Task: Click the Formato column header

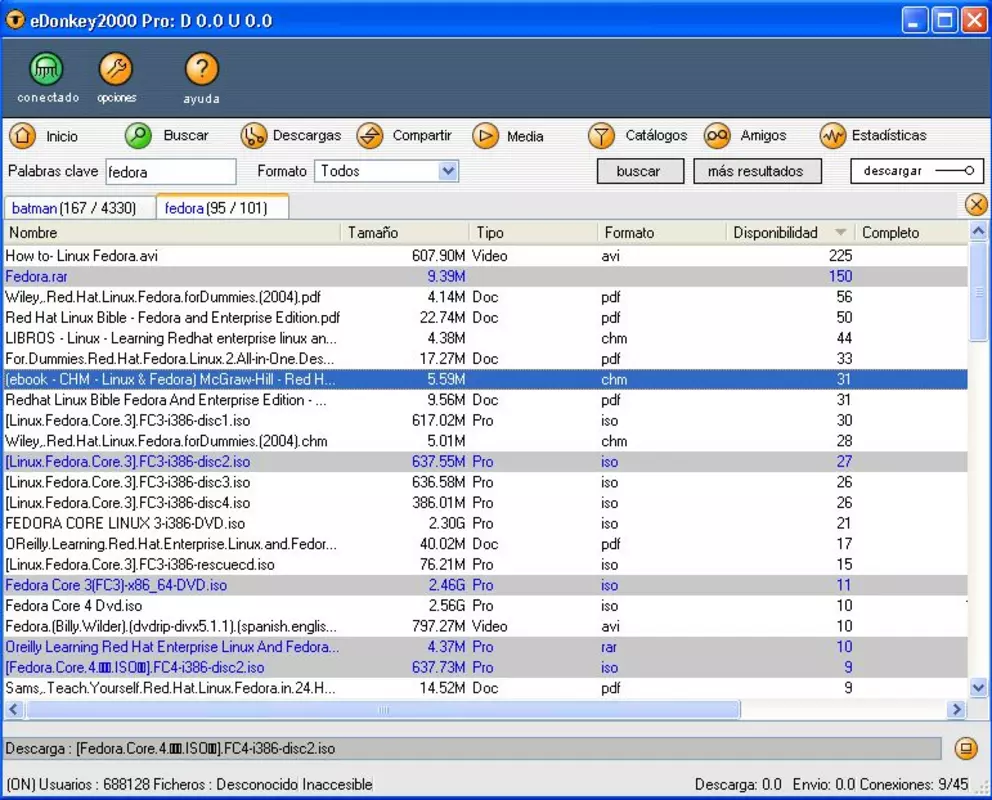Action: coord(662,233)
